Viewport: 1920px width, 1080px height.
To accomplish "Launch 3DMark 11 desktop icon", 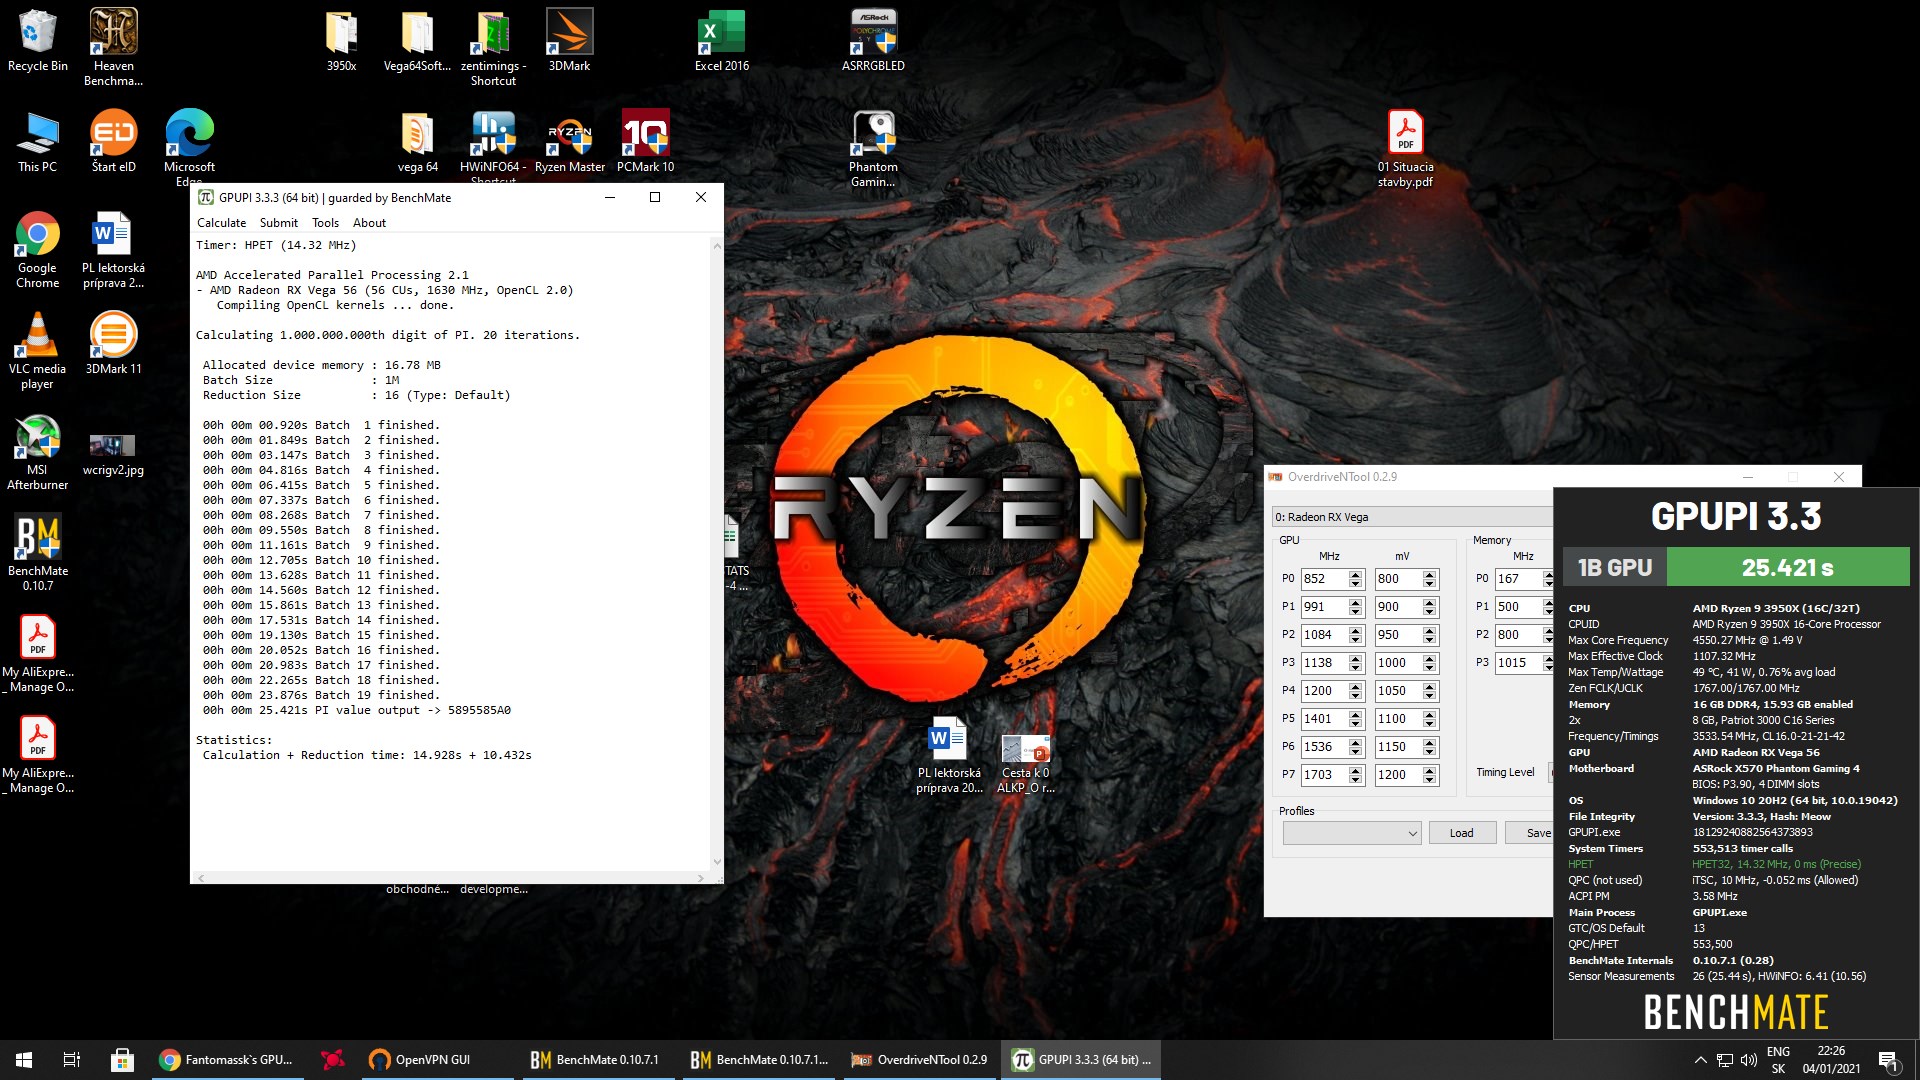I will click(x=113, y=343).
